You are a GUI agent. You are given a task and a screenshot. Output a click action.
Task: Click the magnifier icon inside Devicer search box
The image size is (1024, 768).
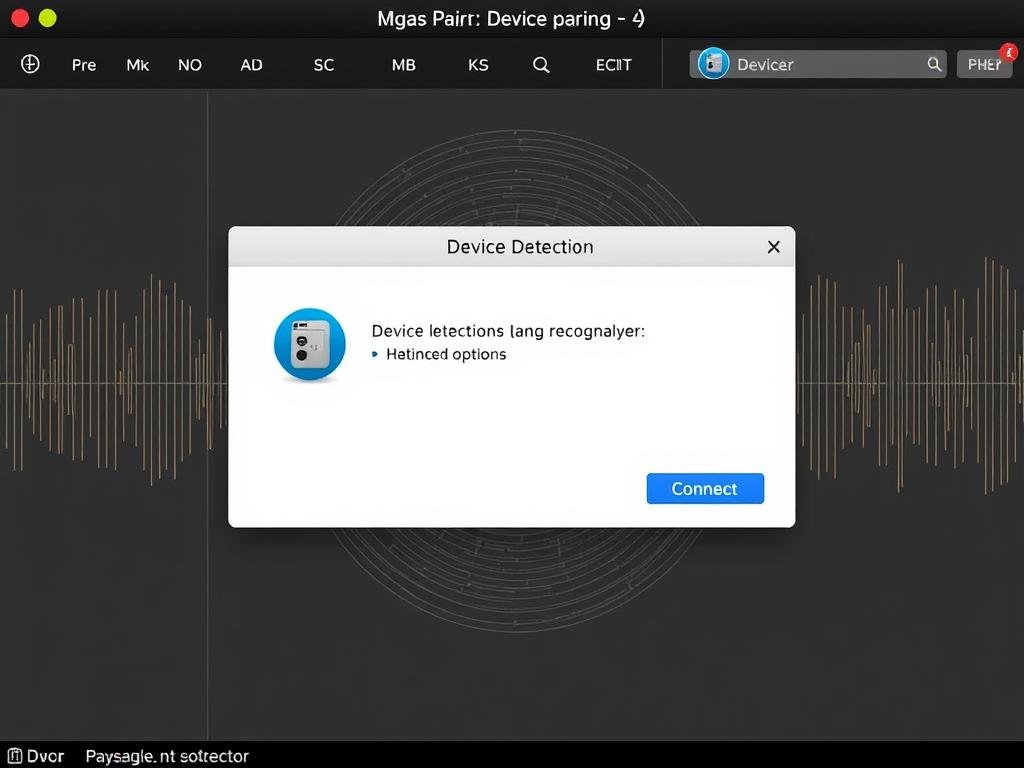click(x=934, y=64)
